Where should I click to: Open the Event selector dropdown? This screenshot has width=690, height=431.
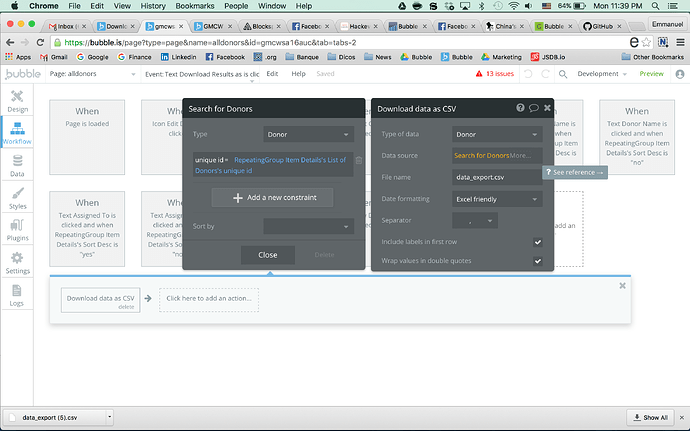click(202, 74)
